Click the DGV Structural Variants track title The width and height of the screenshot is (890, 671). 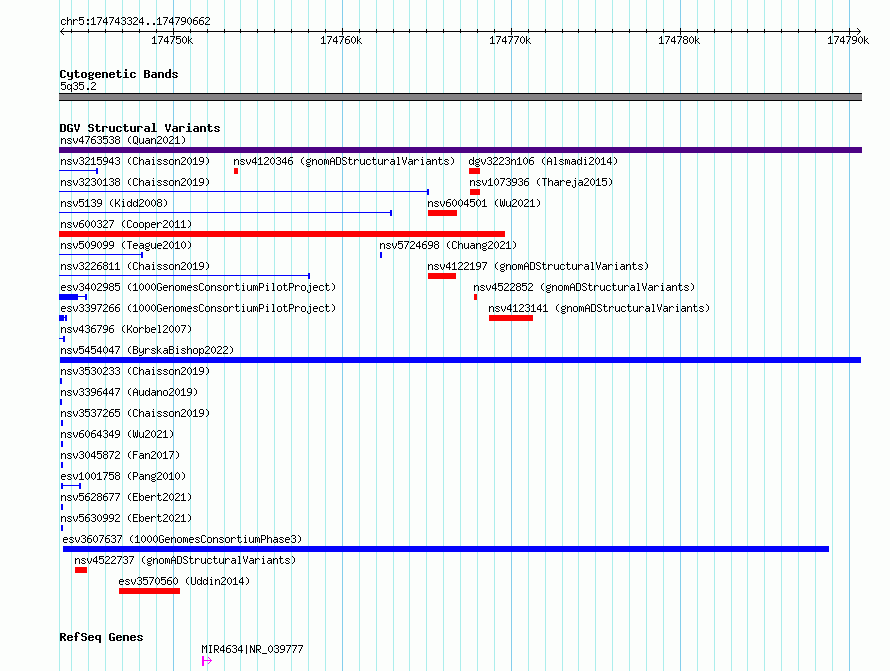click(140, 128)
